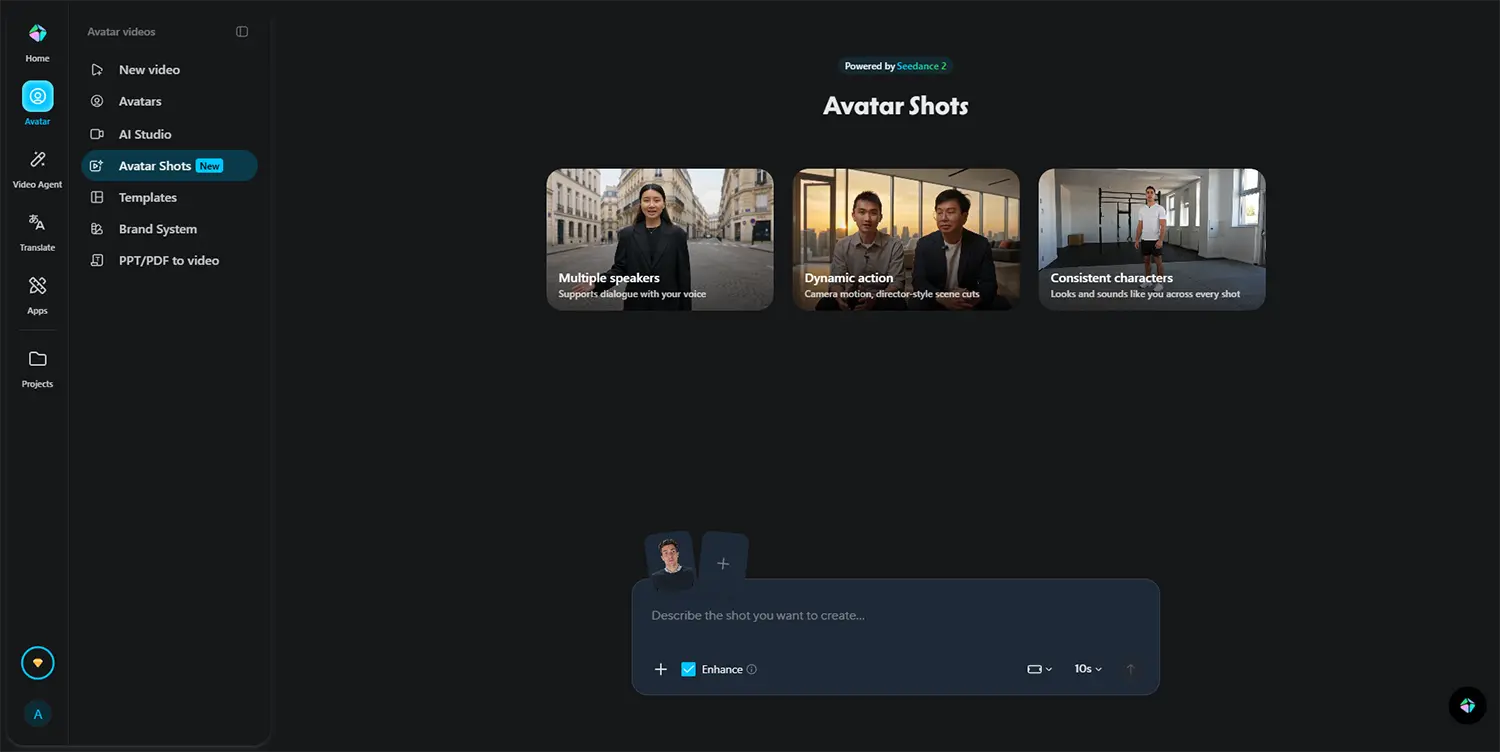Expand the 10s duration dropdown

tap(1088, 669)
